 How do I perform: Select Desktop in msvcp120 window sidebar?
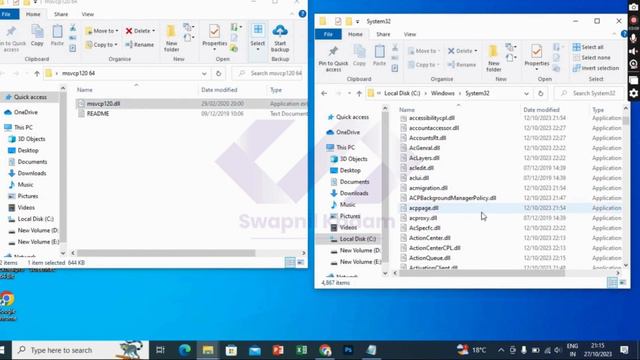pyautogui.click(x=28, y=150)
